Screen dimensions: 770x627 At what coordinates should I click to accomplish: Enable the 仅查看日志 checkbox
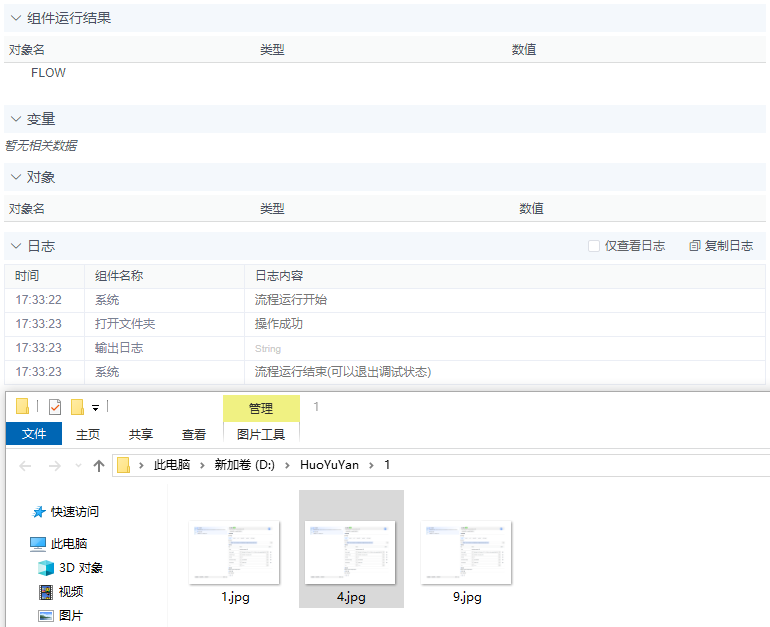click(x=594, y=245)
